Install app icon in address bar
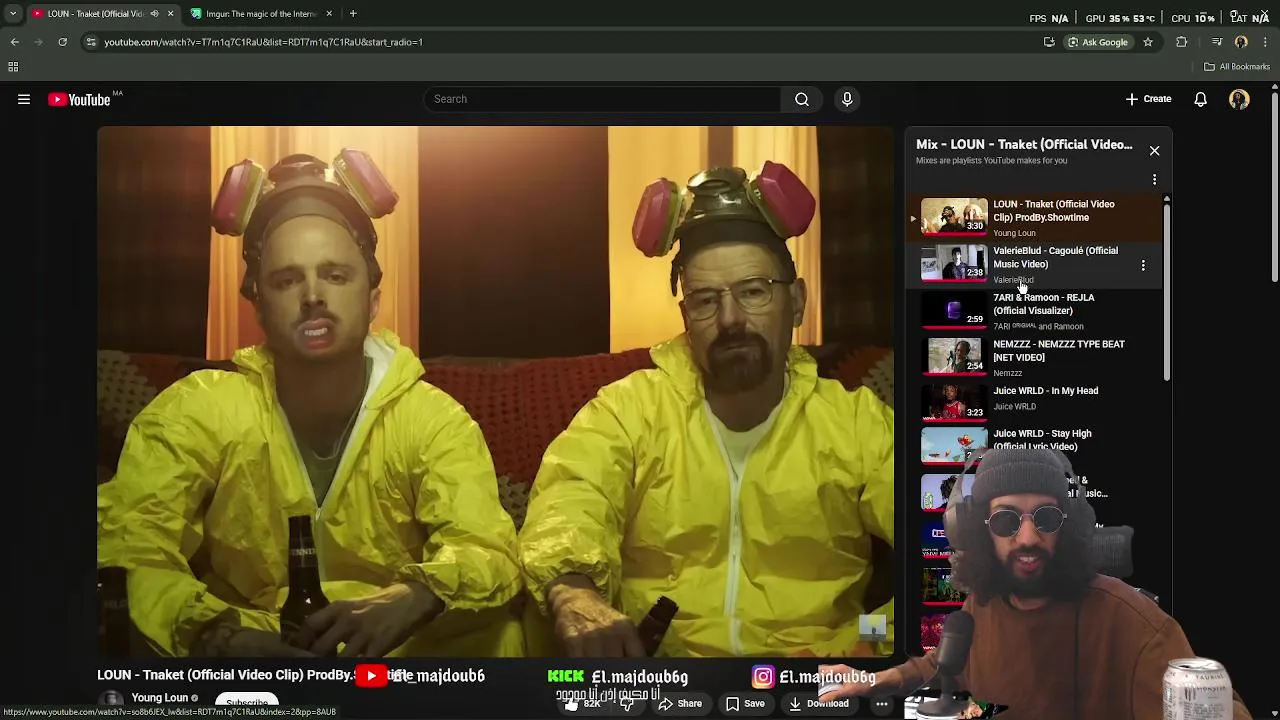Viewport: 1280px width, 720px height. point(1049,42)
